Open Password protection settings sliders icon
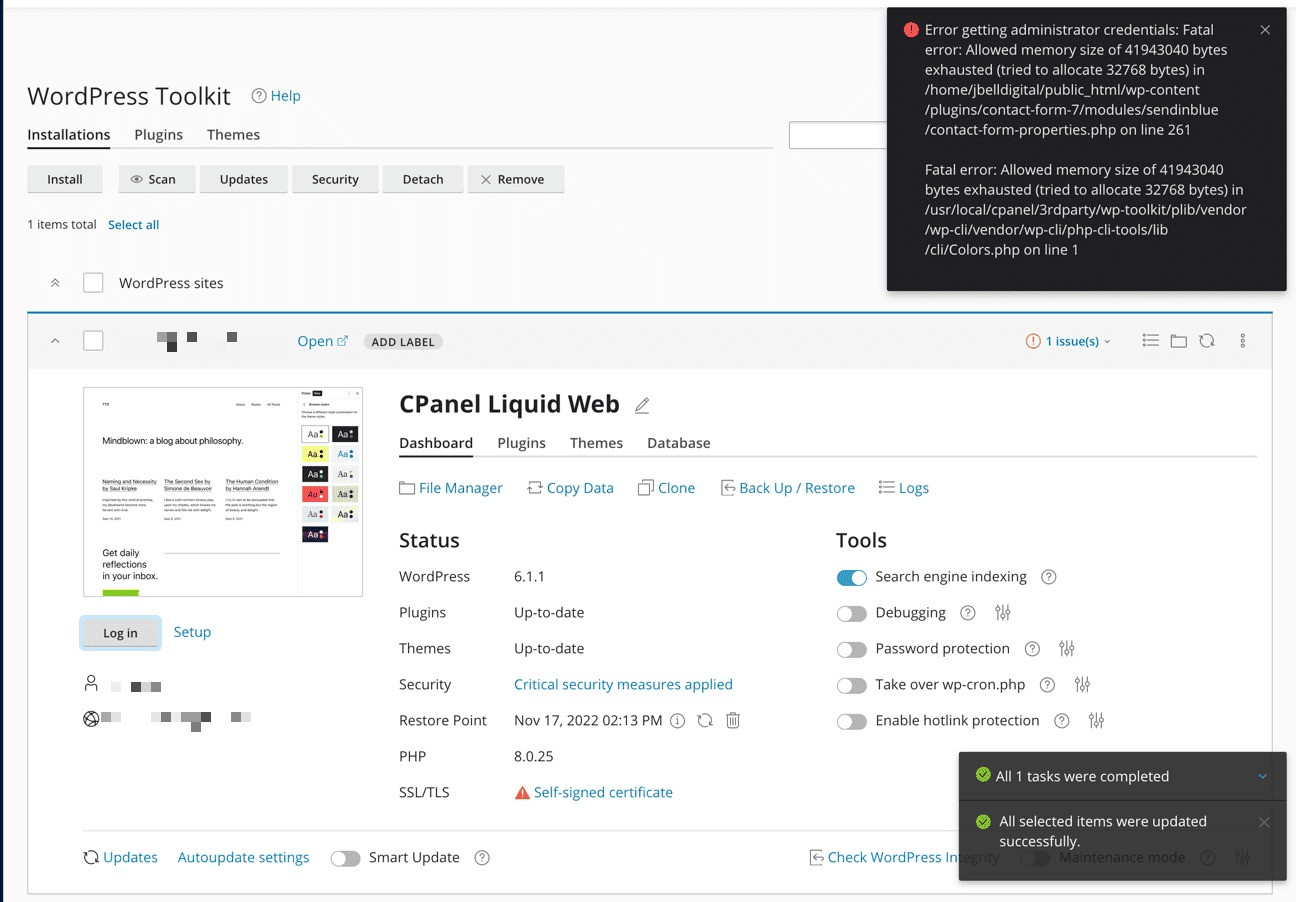1296x902 pixels. click(1067, 649)
